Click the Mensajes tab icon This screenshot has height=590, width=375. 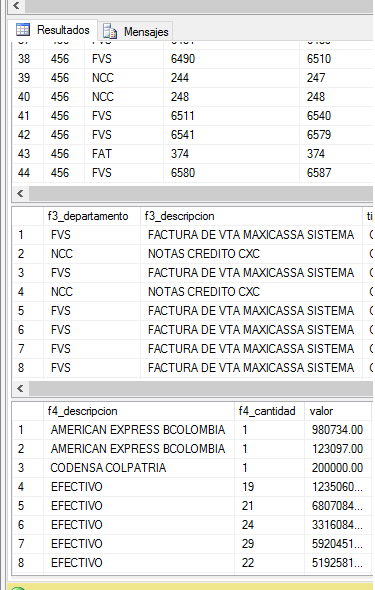(x=110, y=32)
